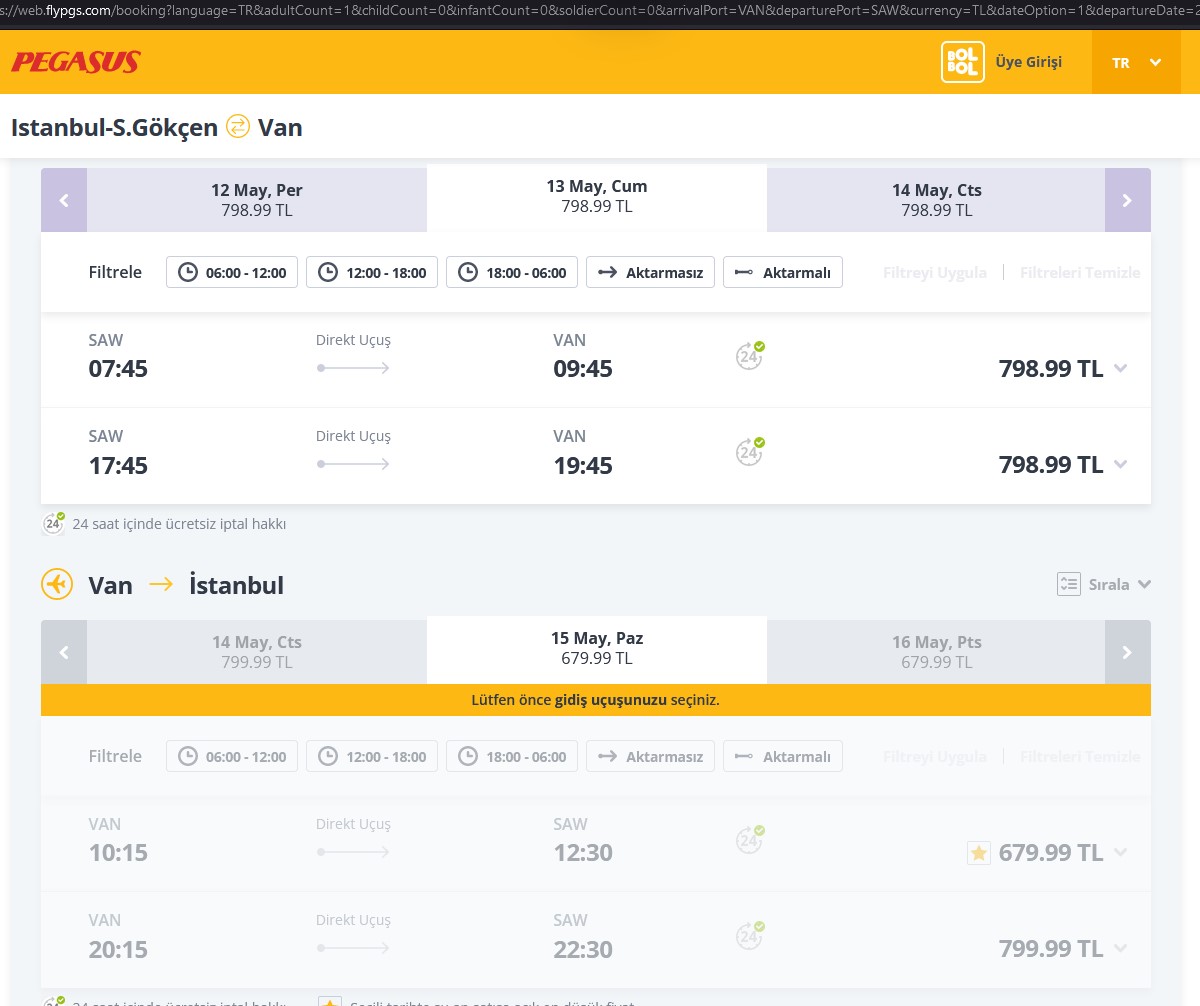Show previous departure dates with left arrow
The height and width of the screenshot is (1006, 1200).
tap(64, 200)
